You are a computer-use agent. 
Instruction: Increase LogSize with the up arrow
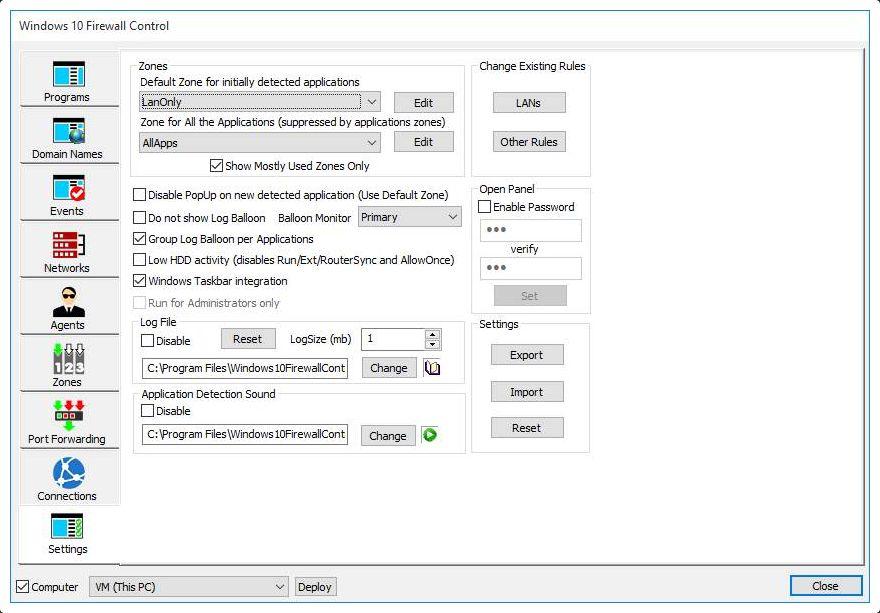point(433,335)
